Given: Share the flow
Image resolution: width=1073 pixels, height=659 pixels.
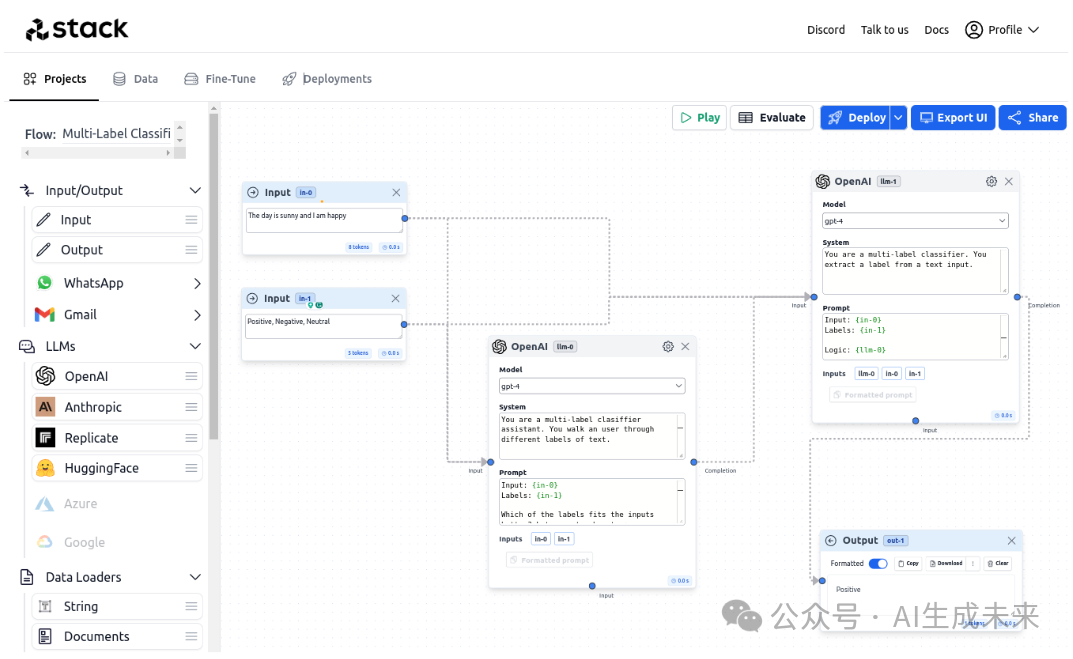Looking at the screenshot, I should (x=1033, y=118).
